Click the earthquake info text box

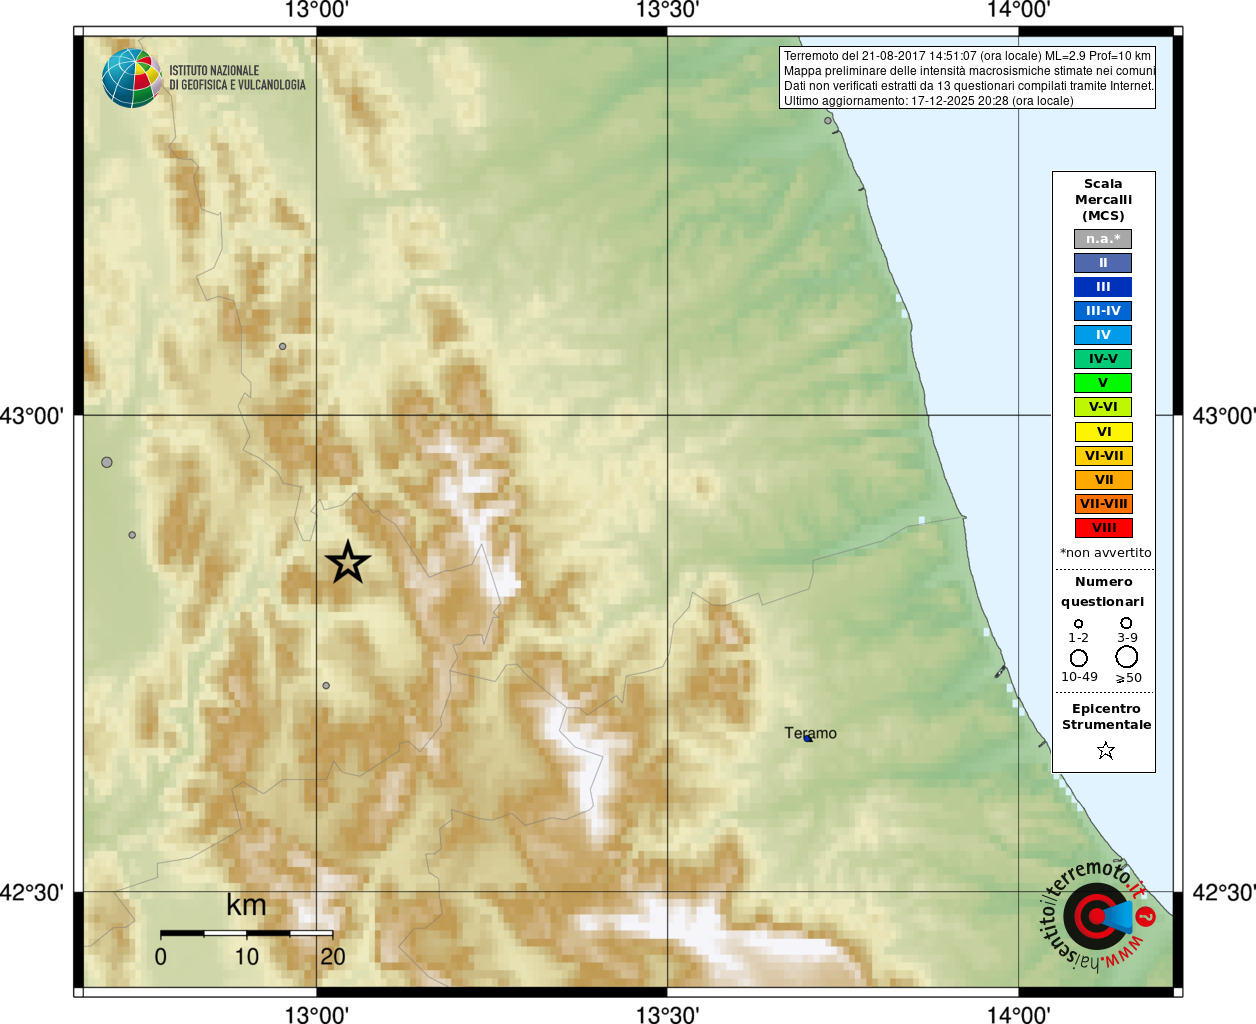(967, 78)
